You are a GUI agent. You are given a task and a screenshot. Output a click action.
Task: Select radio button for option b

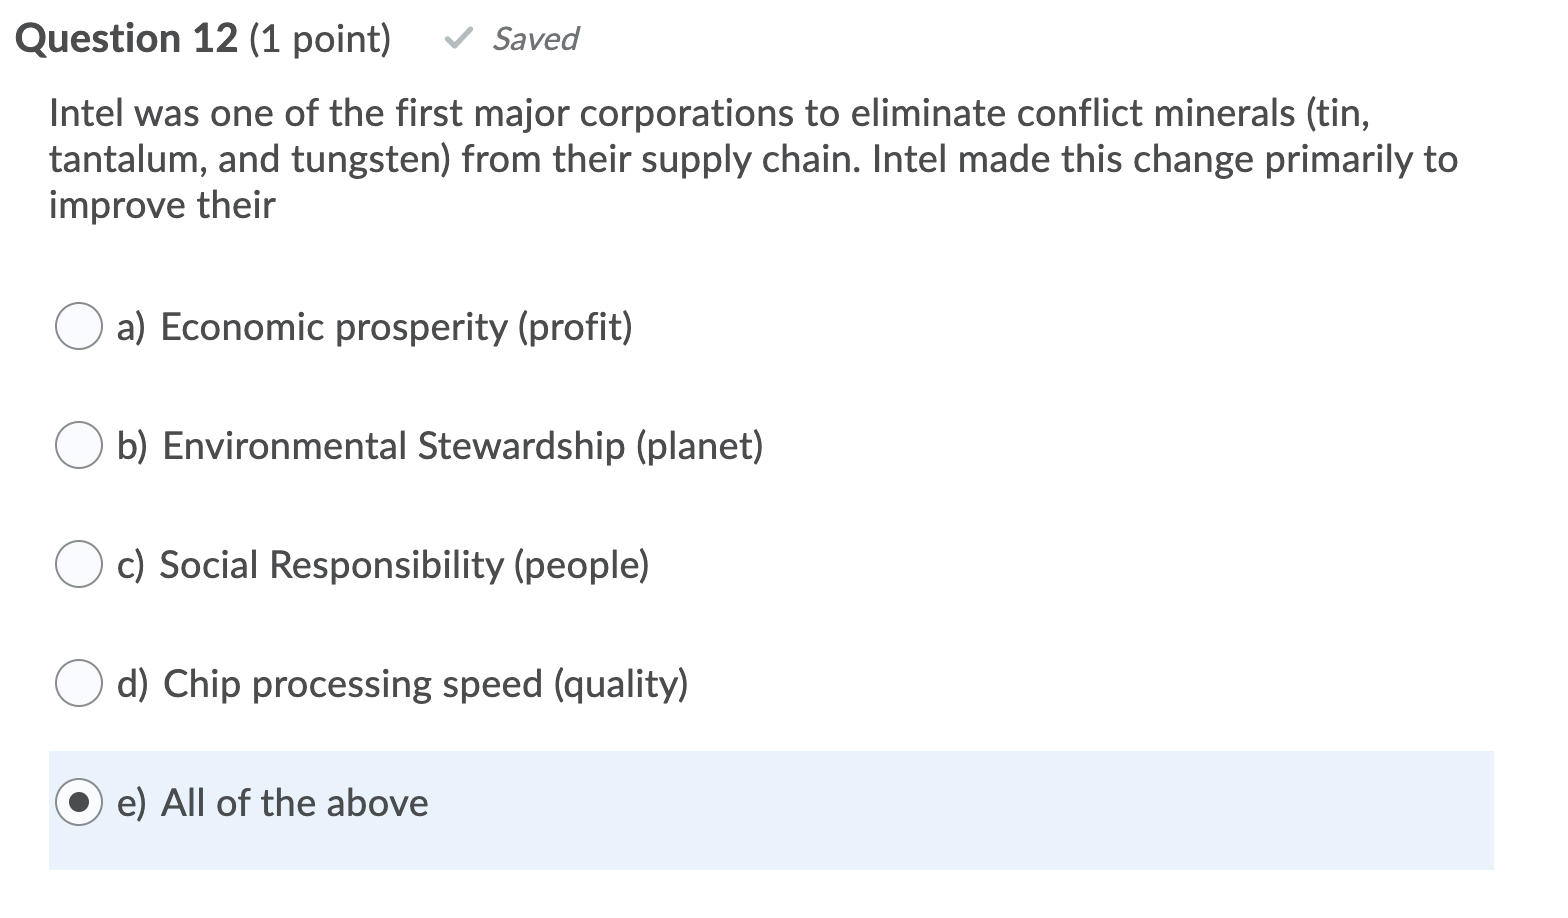78,445
